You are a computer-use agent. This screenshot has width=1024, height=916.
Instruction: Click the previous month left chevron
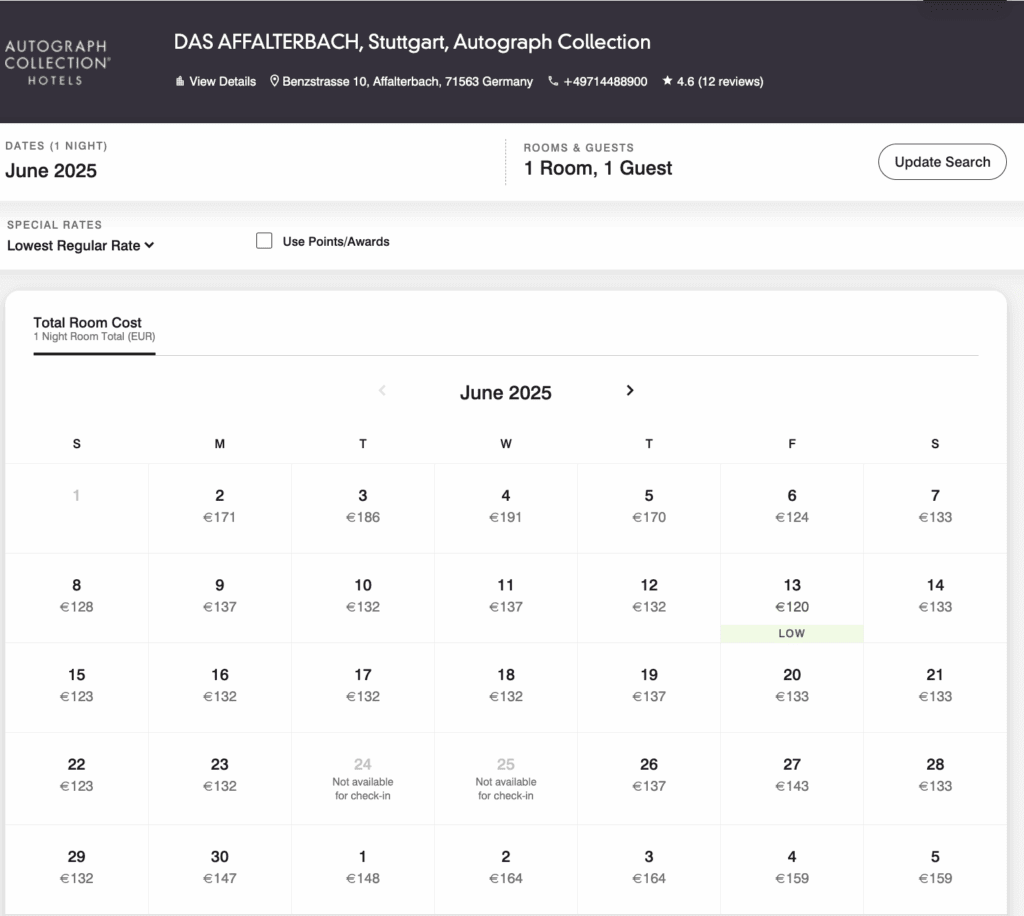[x=382, y=391]
